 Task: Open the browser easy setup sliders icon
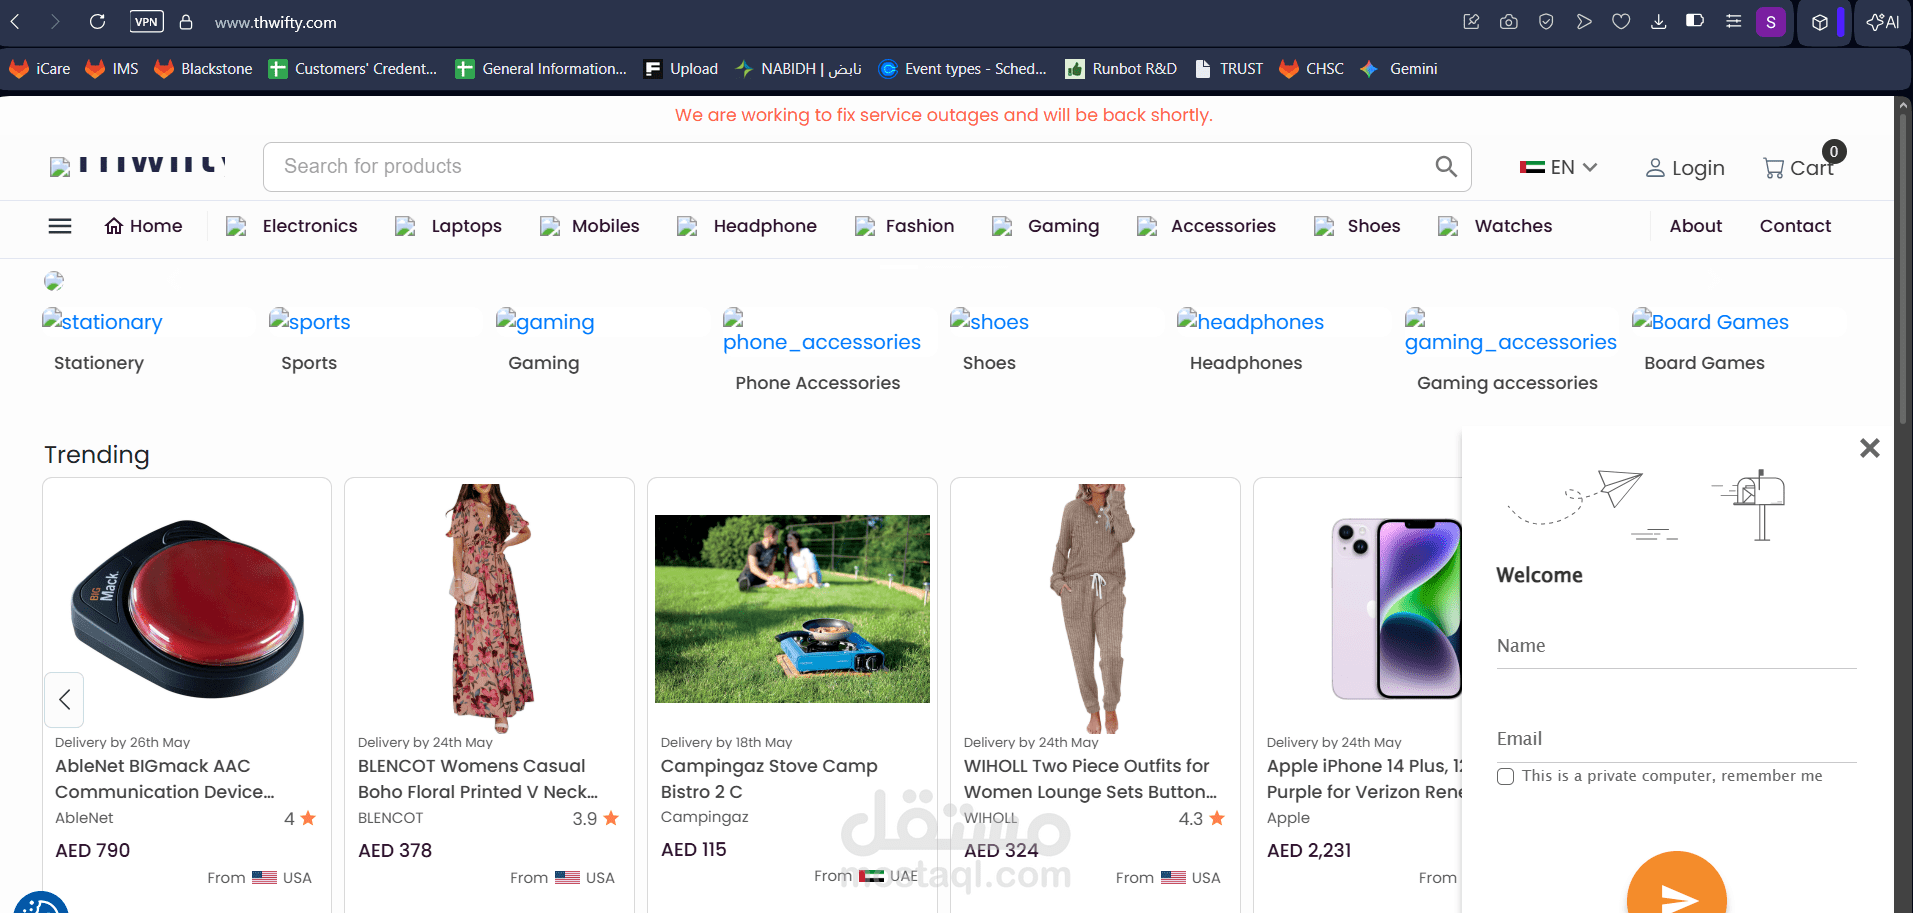point(1733,21)
